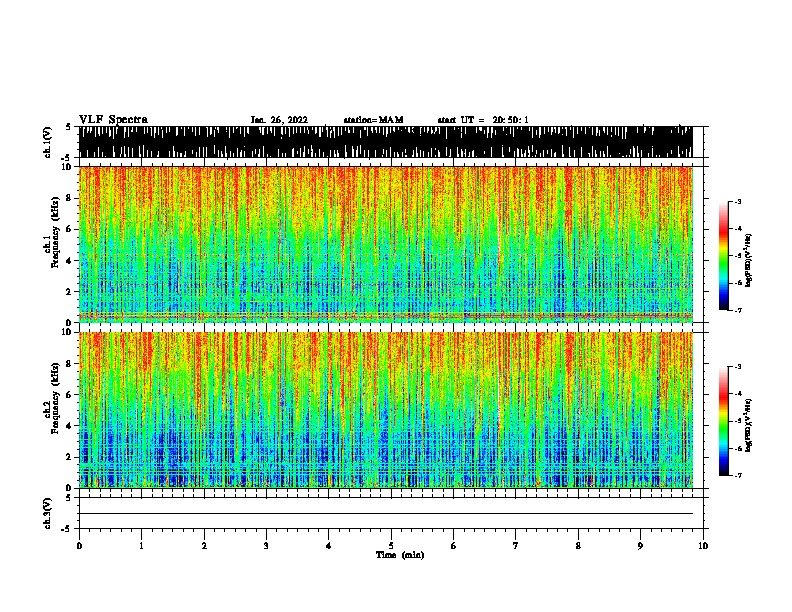
Task: Click the "8" kHz tick on ch.1 frequency axis
Action: click(70, 198)
